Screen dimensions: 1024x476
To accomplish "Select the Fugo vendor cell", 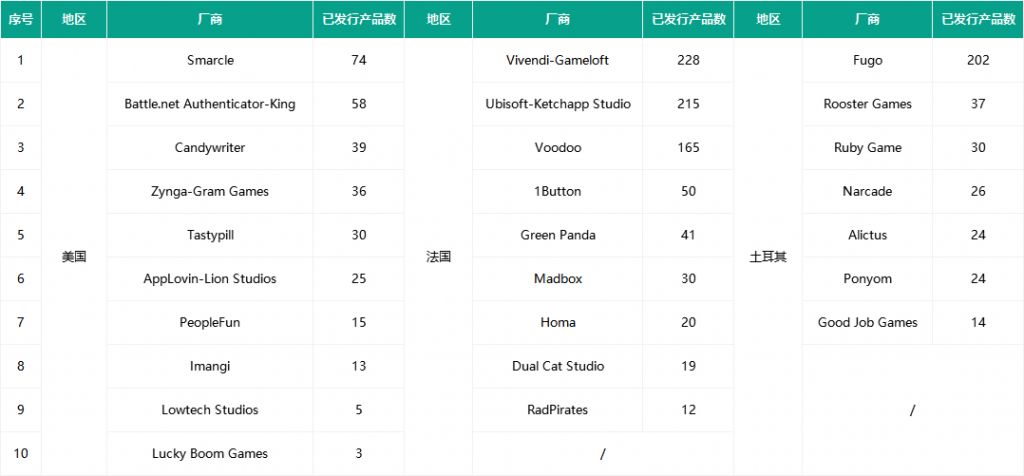I will click(x=868, y=60).
